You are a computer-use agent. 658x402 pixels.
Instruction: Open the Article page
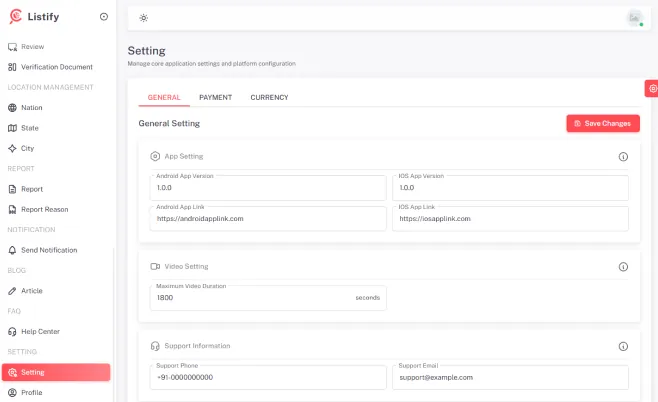point(56,291)
